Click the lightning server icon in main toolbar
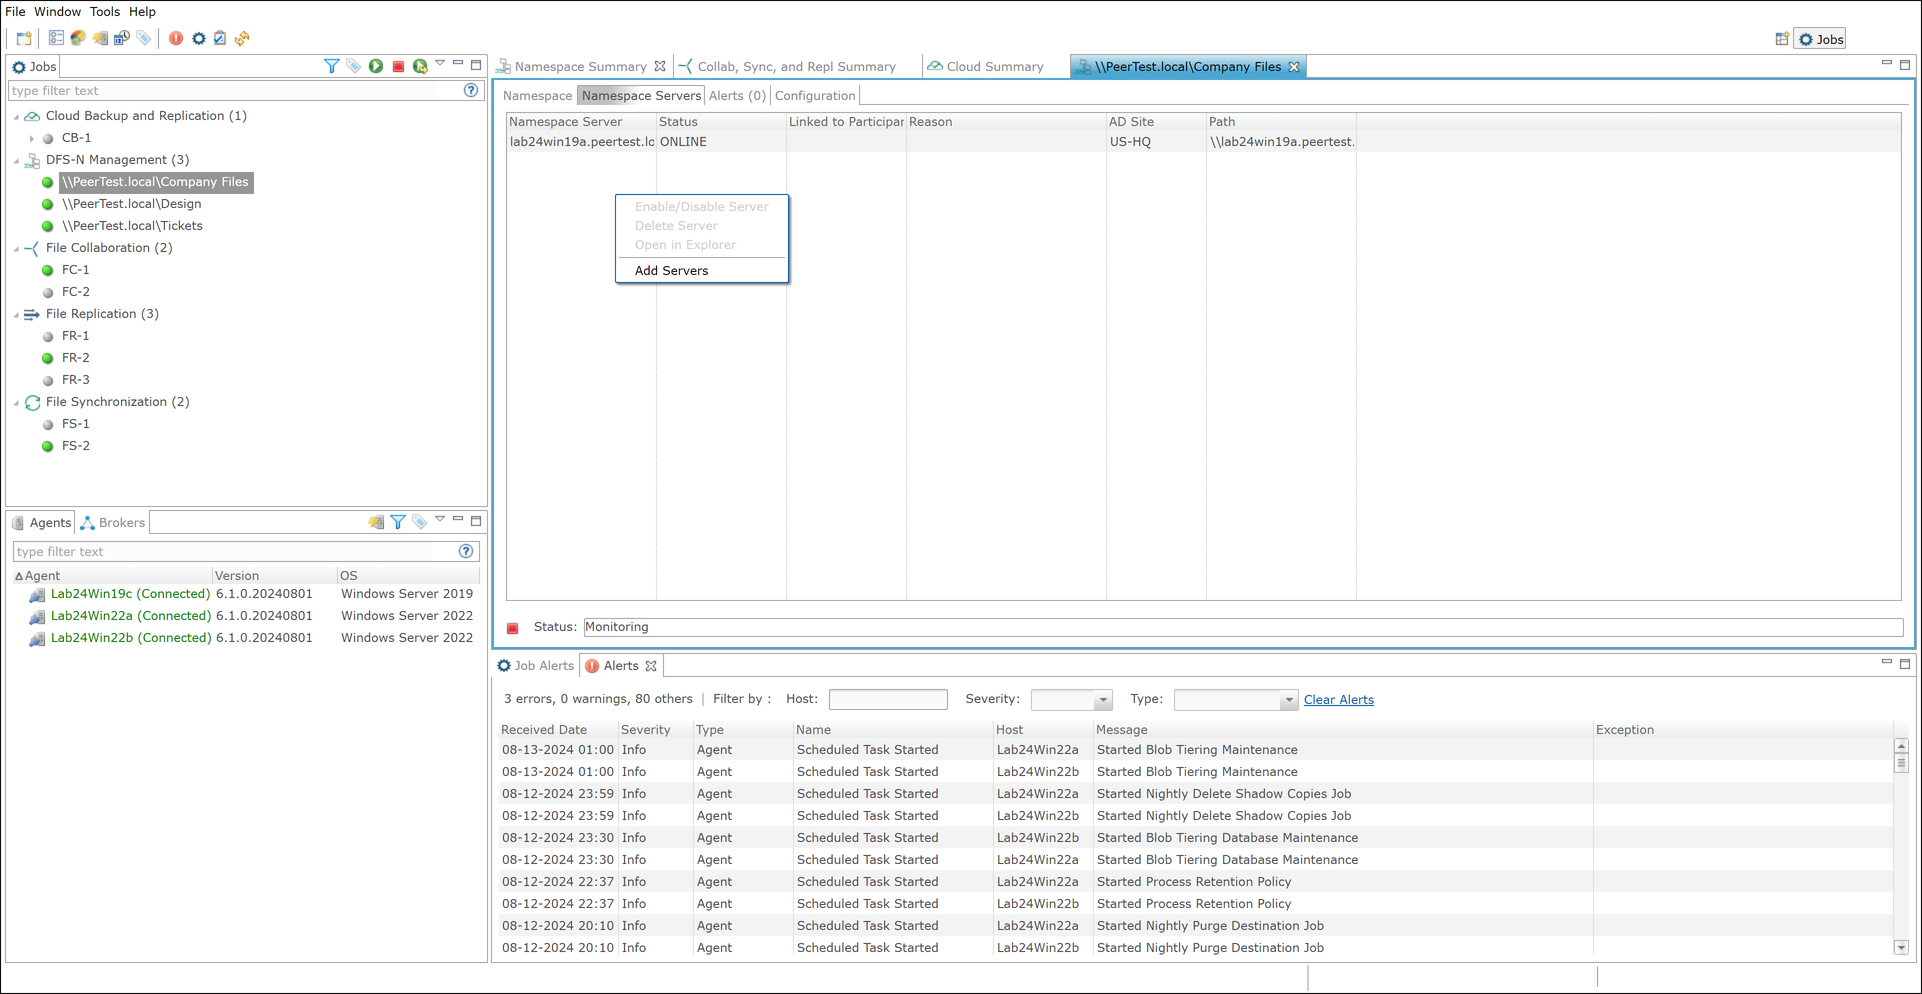Viewport: 1922px width, 994px height. coord(100,38)
